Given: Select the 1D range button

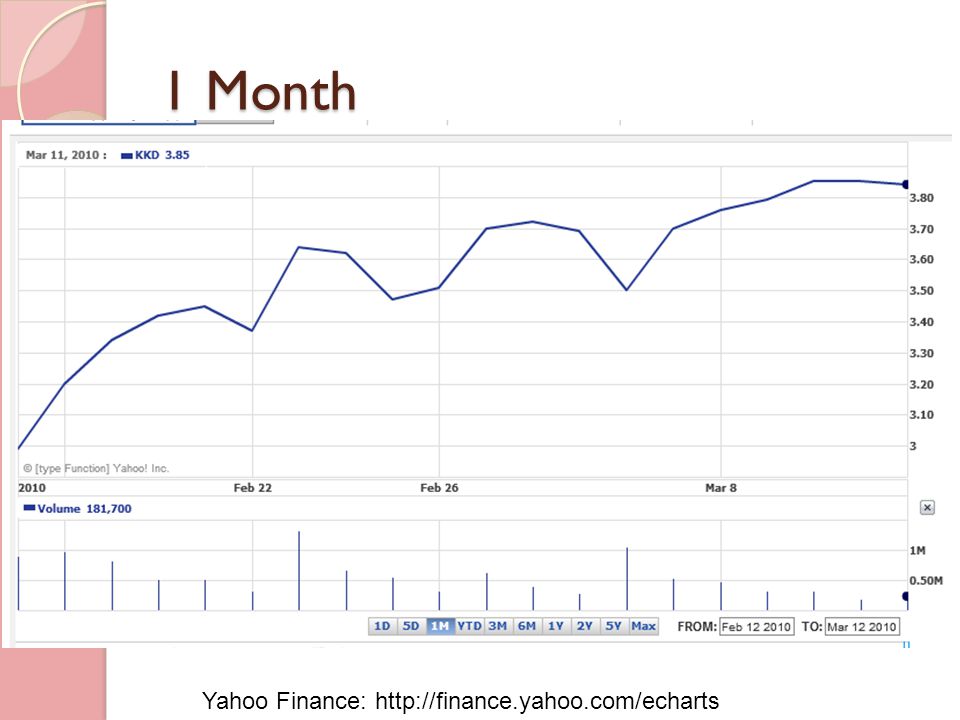Looking at the screenshot, I should tap(382, 626).
